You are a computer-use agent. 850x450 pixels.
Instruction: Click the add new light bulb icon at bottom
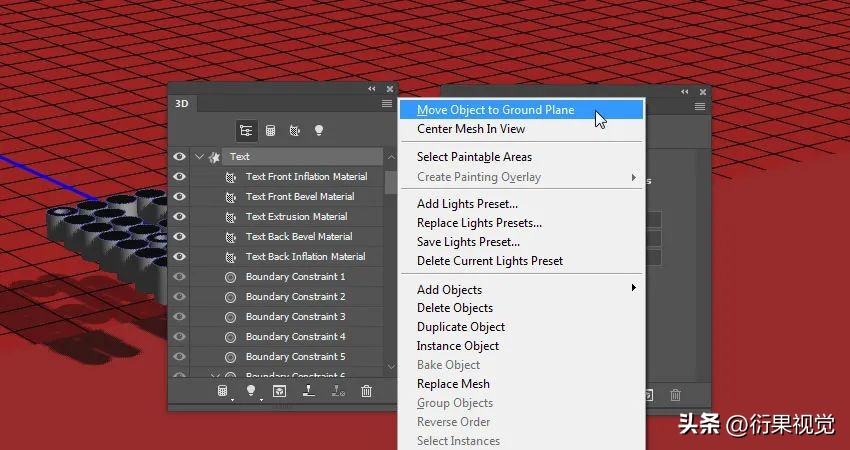[250, 391]
